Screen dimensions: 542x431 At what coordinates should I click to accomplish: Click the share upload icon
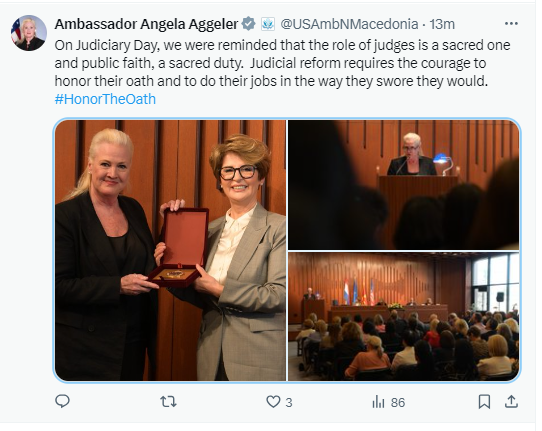511,402
